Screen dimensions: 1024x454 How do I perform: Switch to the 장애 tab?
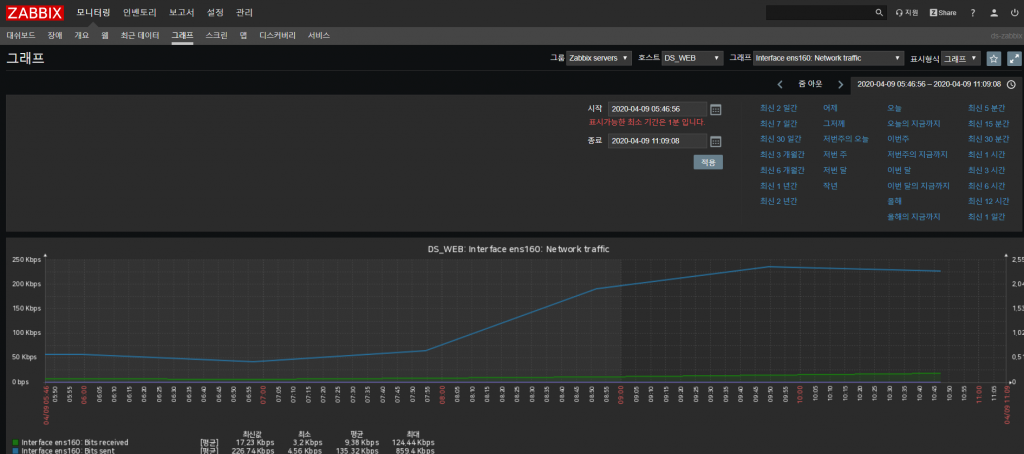coord(55,35)
